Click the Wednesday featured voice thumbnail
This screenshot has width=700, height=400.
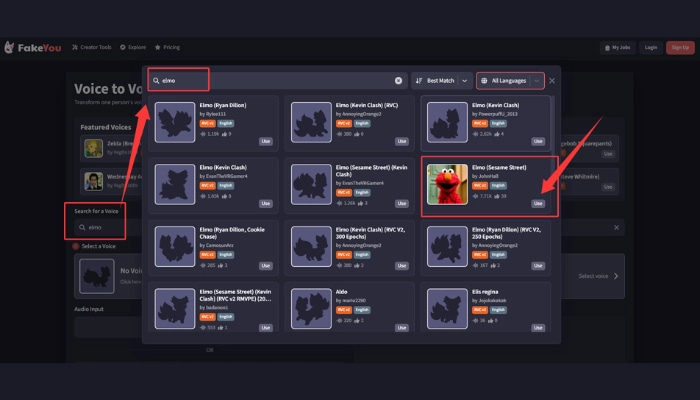point(94,181)
